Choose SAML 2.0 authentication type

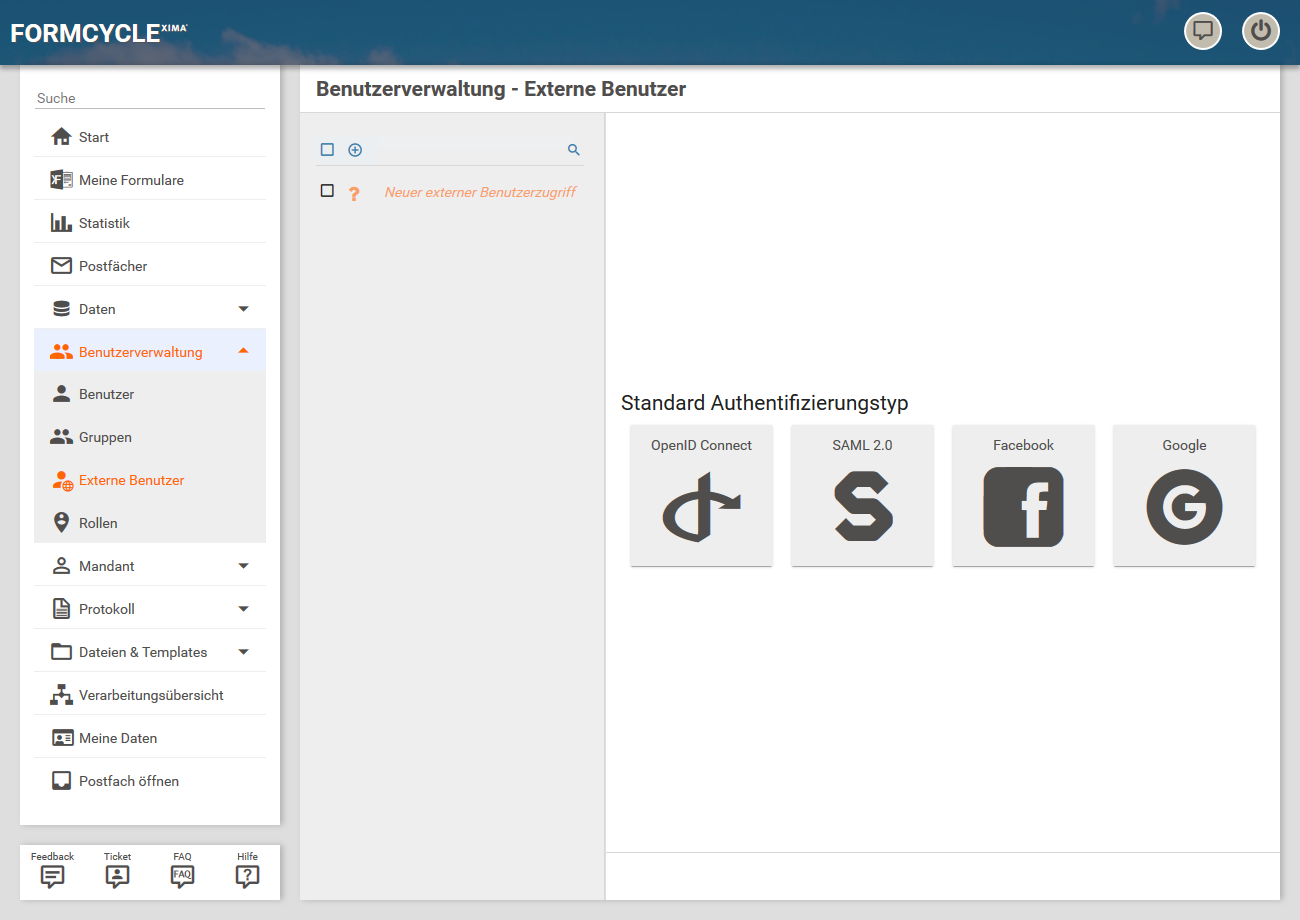click(862, 495)
